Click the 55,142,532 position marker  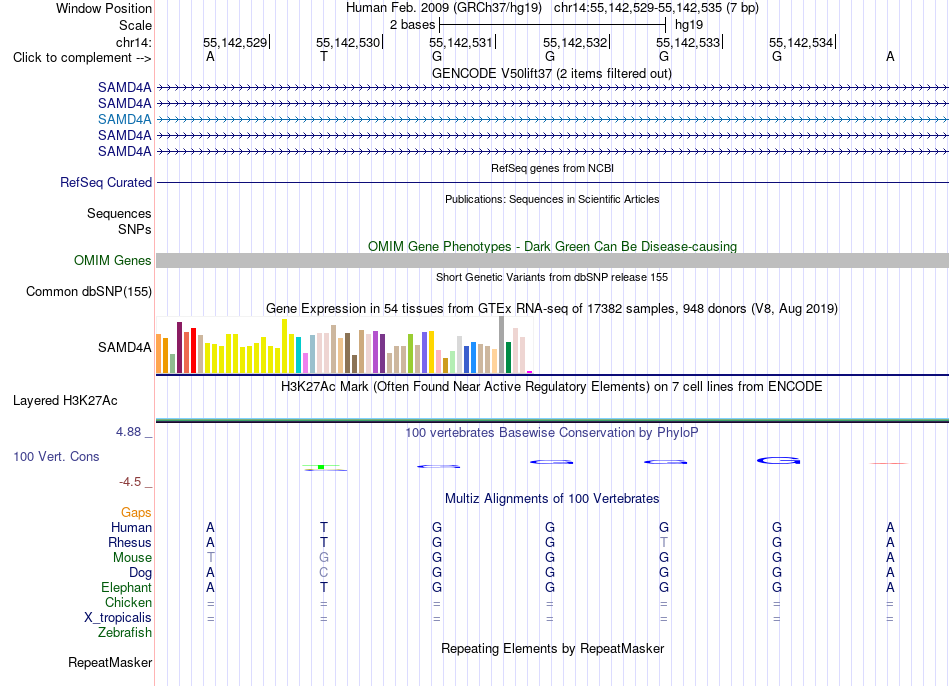[575, 42]
